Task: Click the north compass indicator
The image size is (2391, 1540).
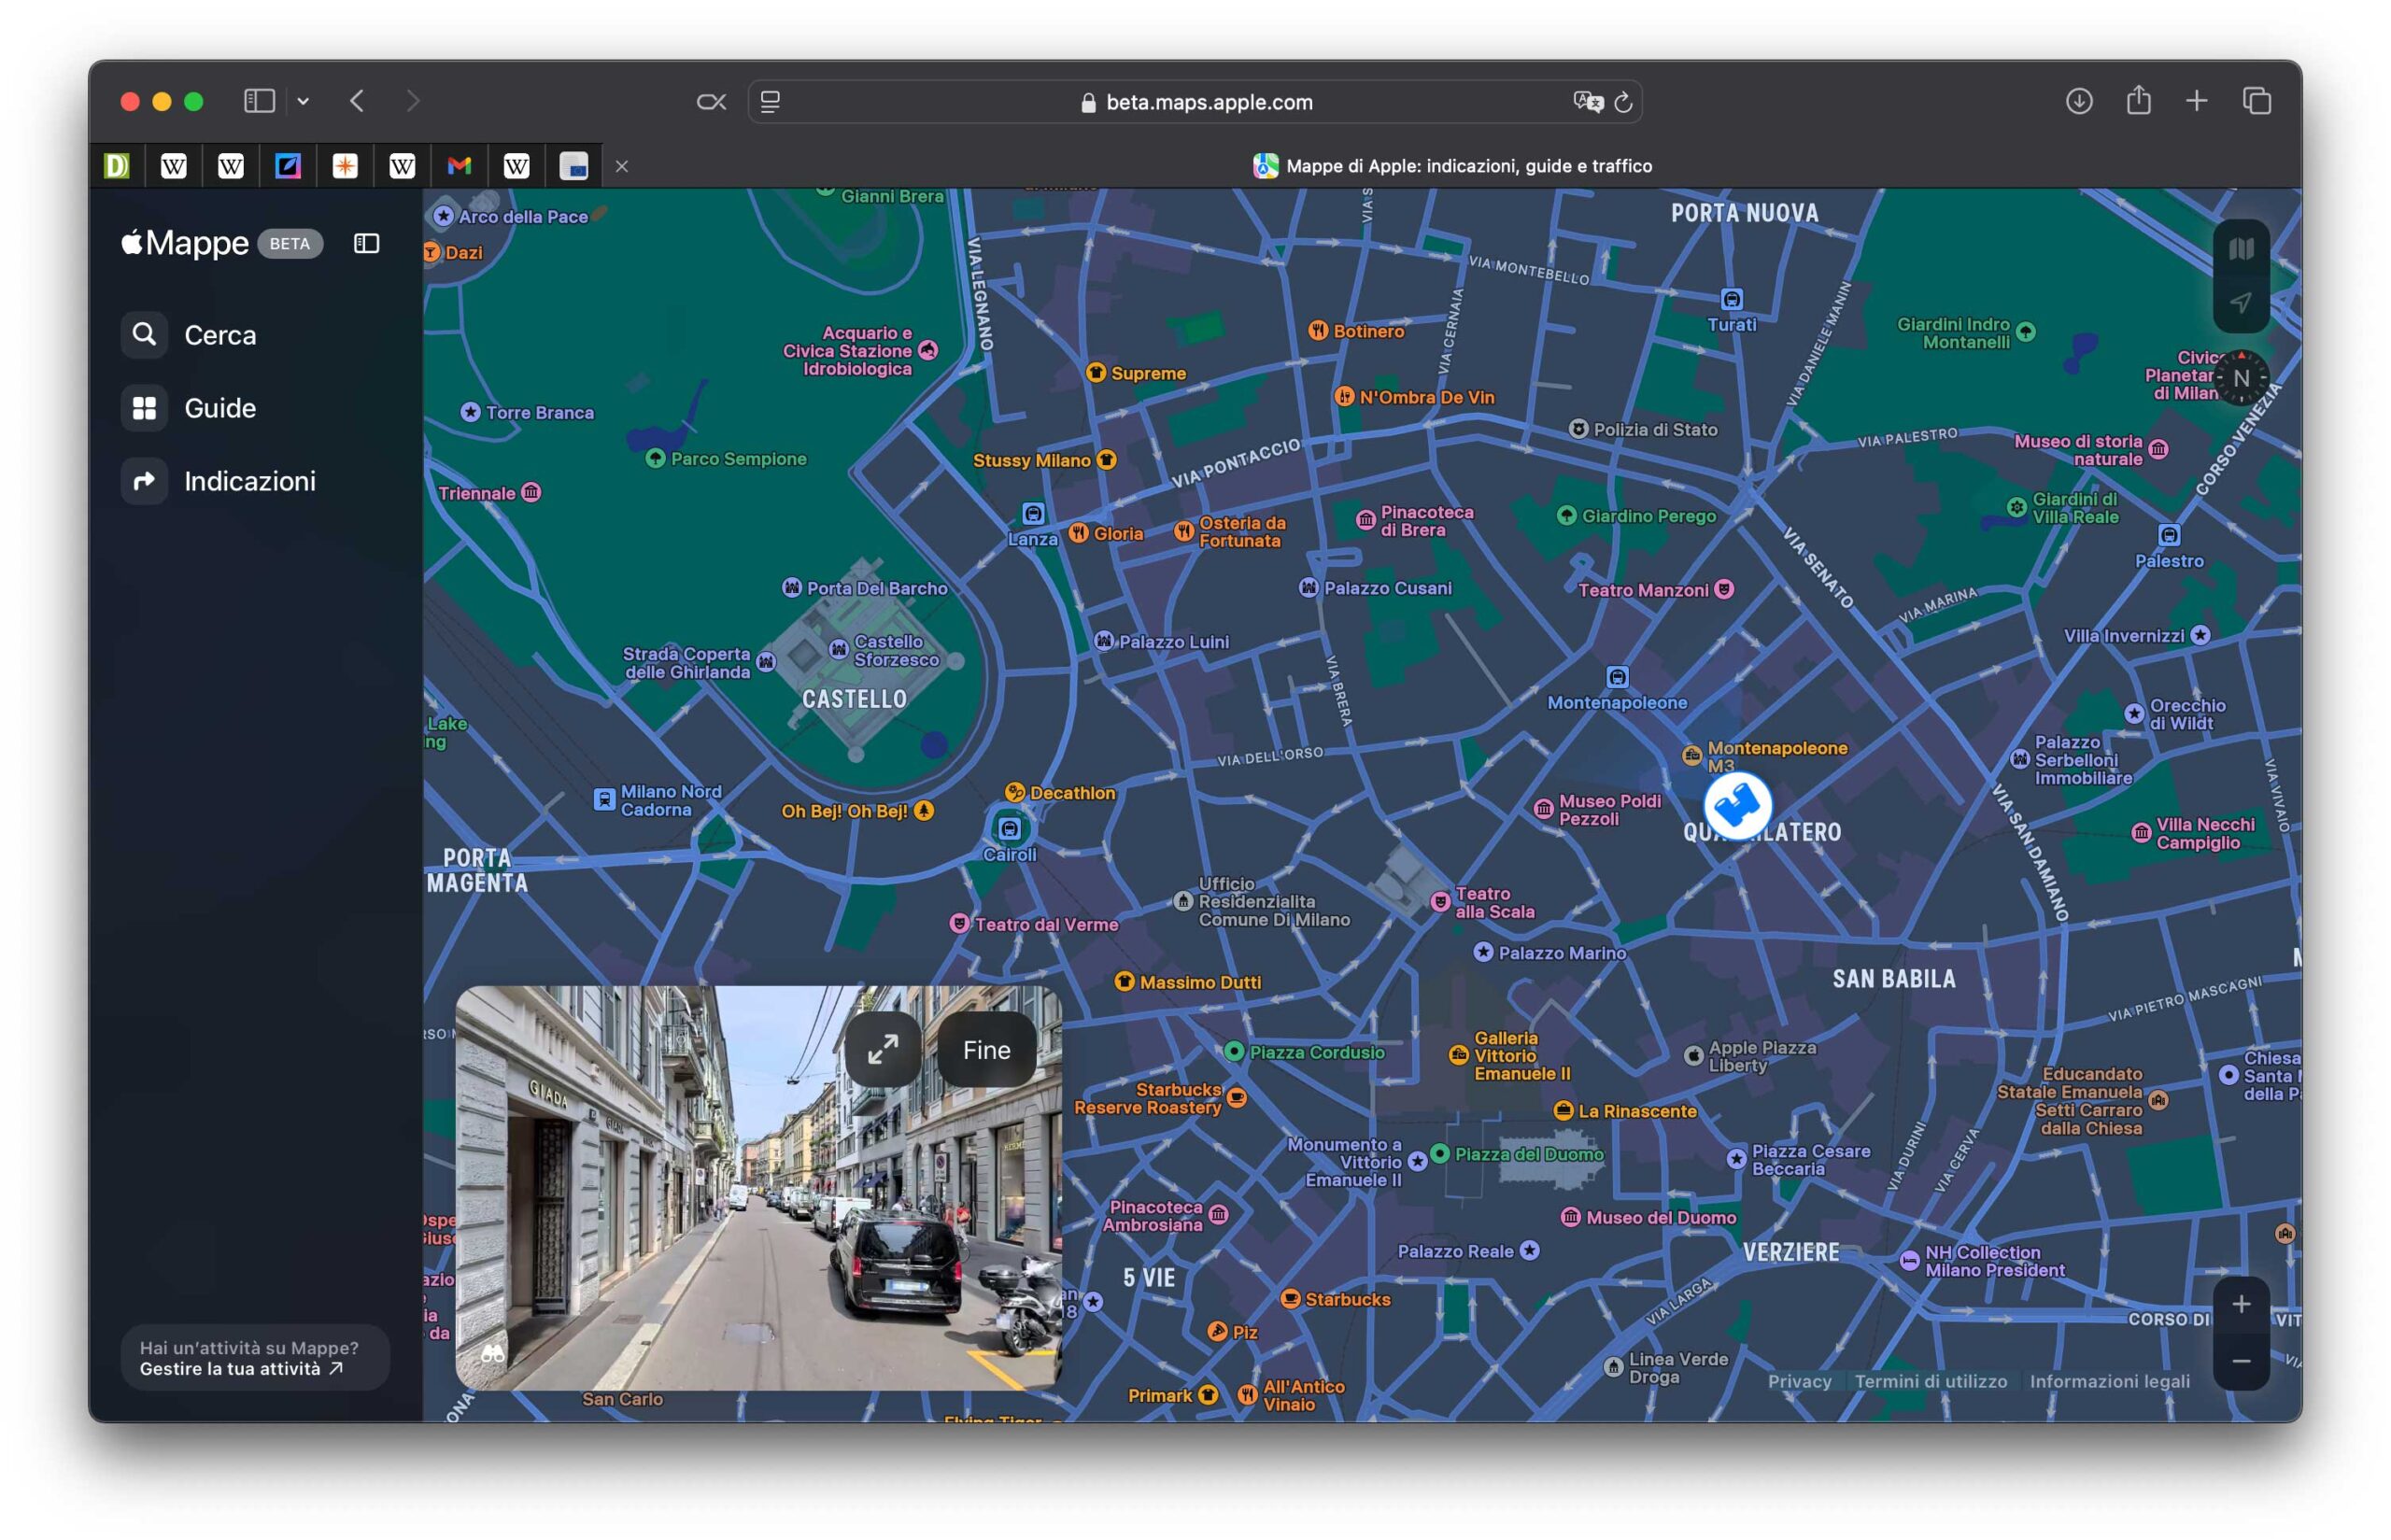Action: click(x=2240, y=378)
